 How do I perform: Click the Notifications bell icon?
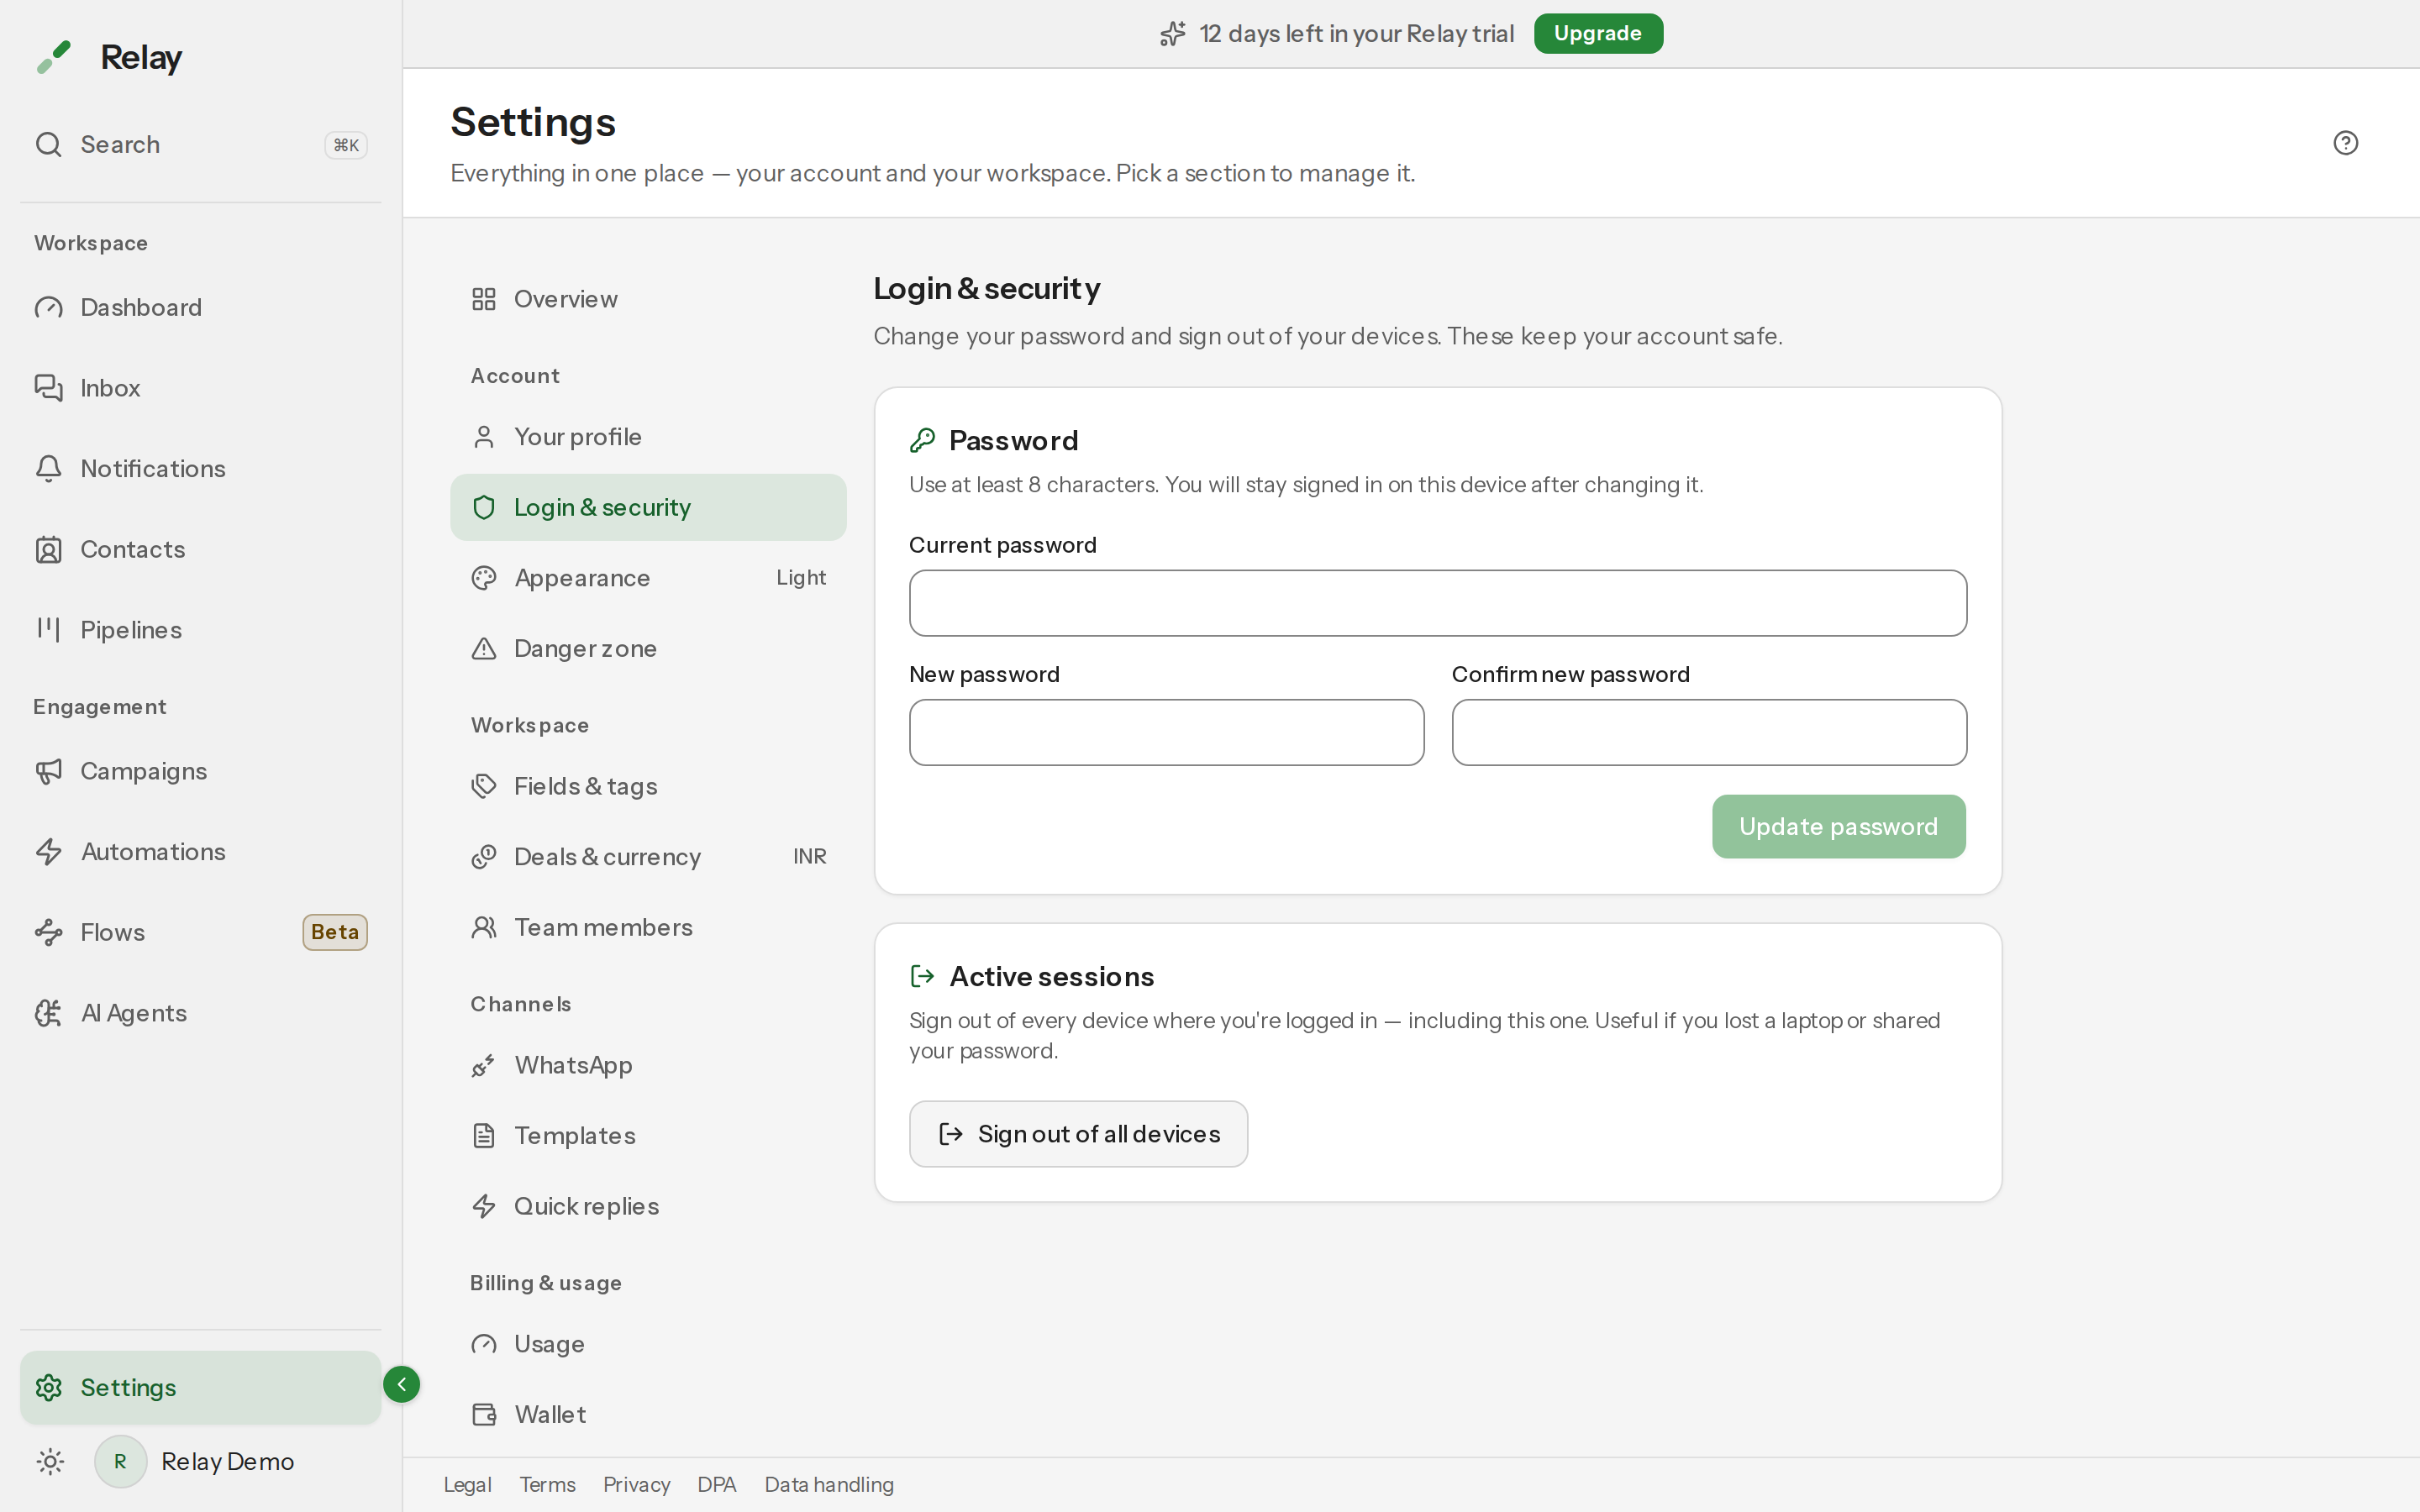48,468
